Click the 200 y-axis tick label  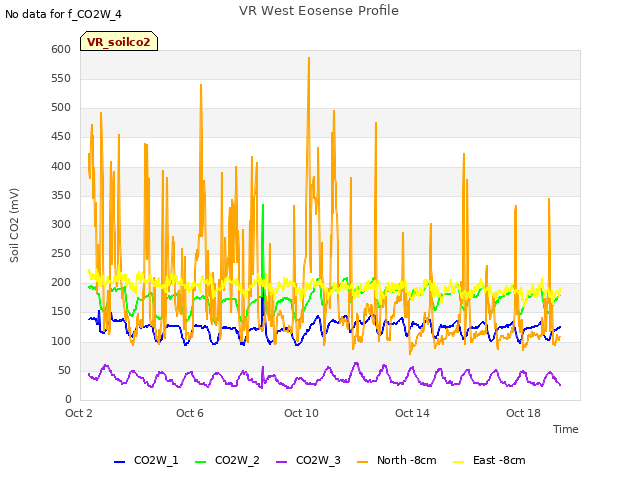click(x=61, y=282)
